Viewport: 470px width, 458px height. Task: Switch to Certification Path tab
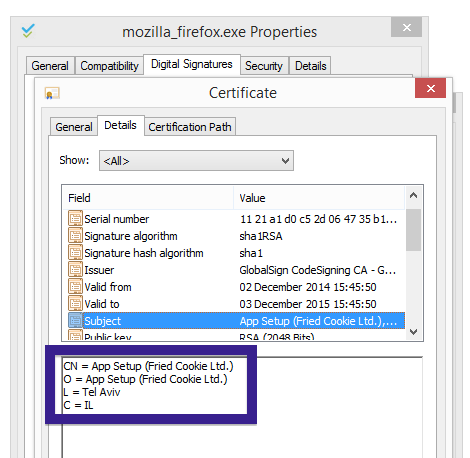[x=190, y=127]
